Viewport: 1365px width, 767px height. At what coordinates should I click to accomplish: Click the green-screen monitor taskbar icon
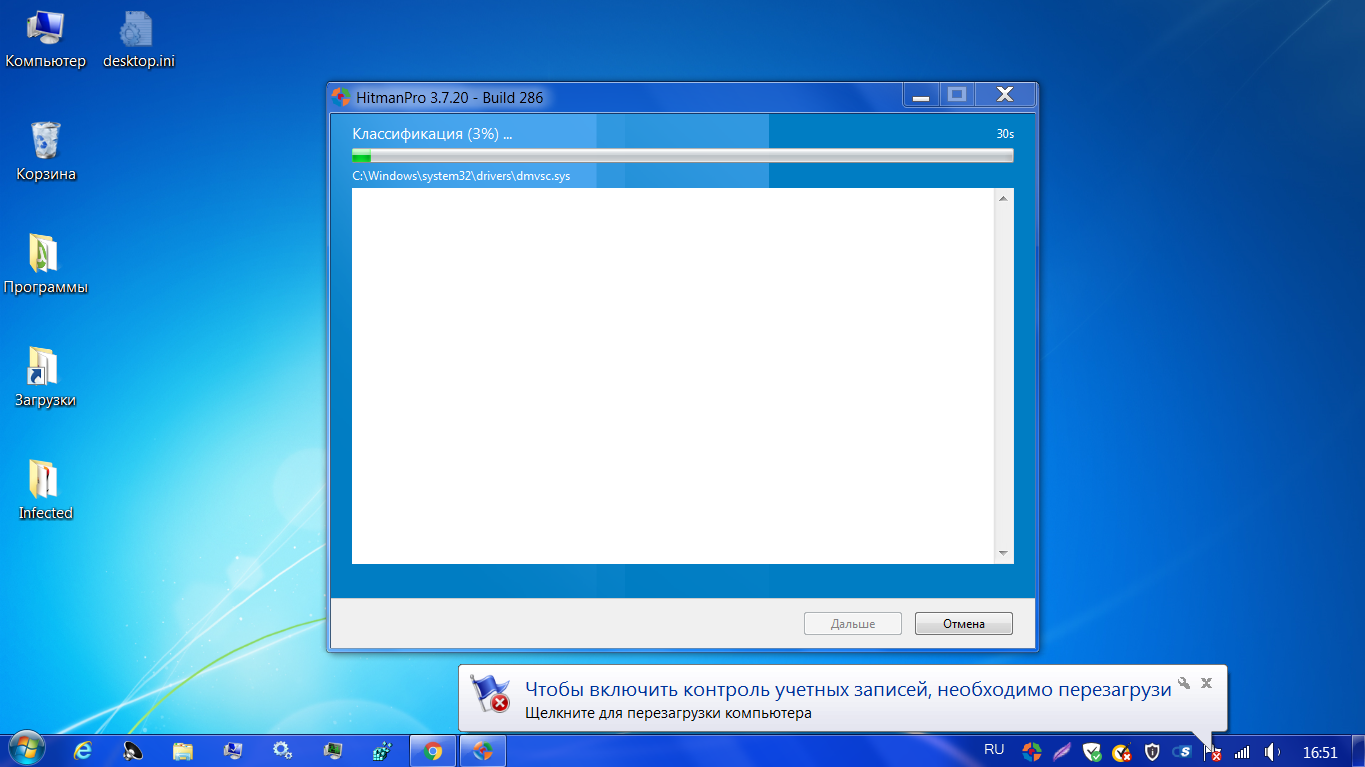(333, 751)
